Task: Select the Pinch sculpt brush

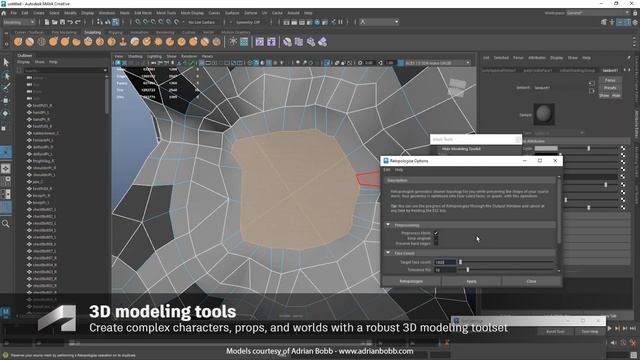Action: point(65,42)
